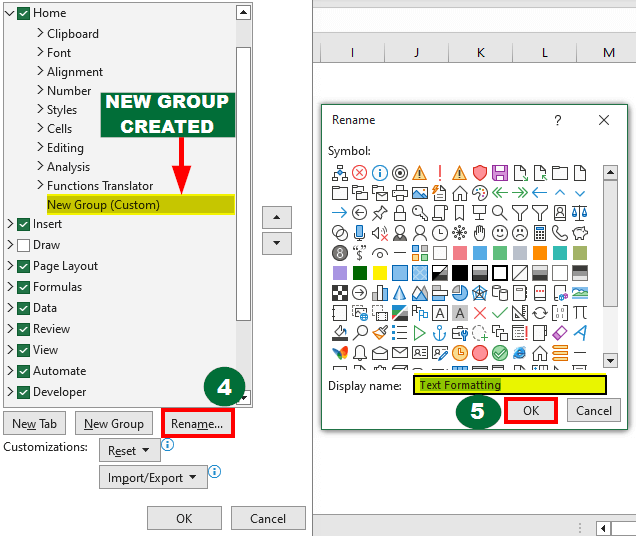Enable the Draw tab checkbox
Image resolution: width=636 pixels, height=536 pixels.
(24, 245)
